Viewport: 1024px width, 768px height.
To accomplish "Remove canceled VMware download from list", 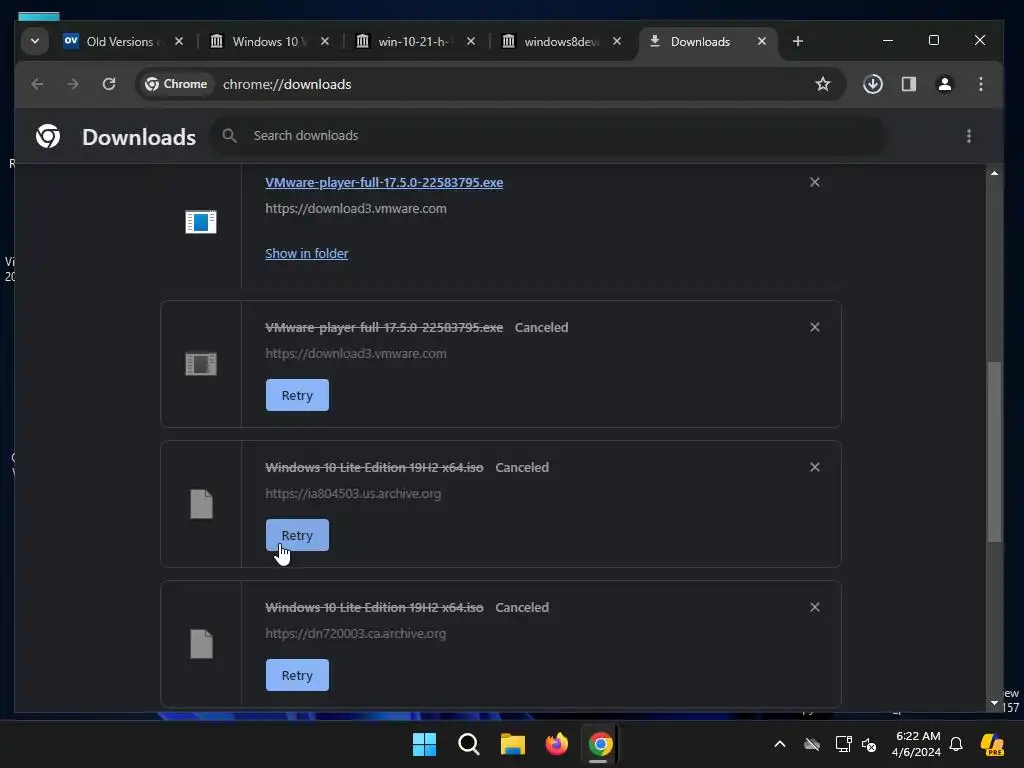I will click(814, 327).
